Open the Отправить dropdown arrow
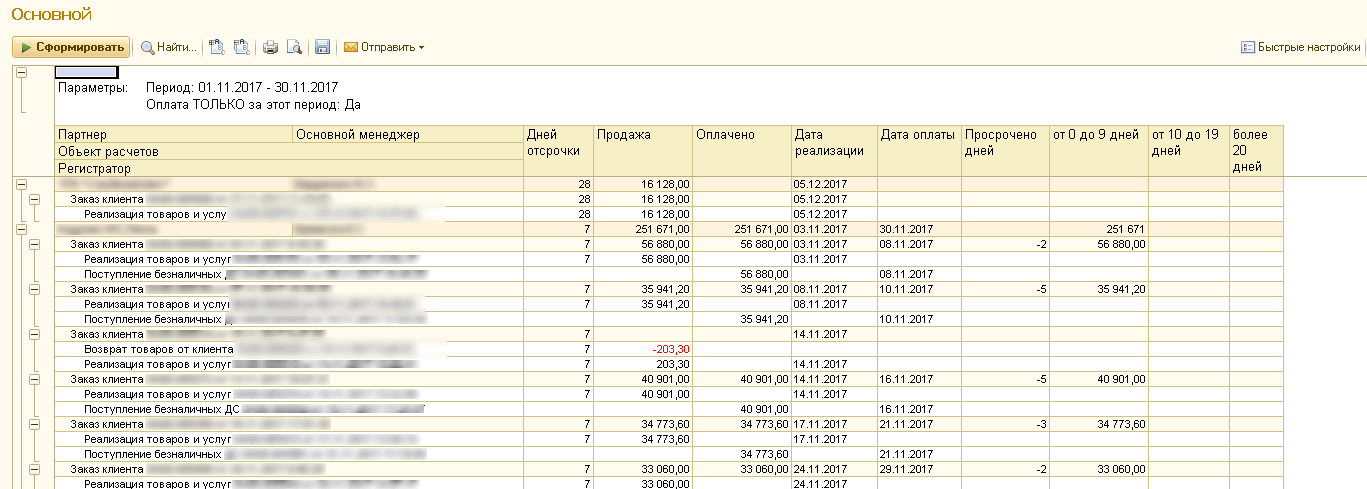 click(422, 48)
